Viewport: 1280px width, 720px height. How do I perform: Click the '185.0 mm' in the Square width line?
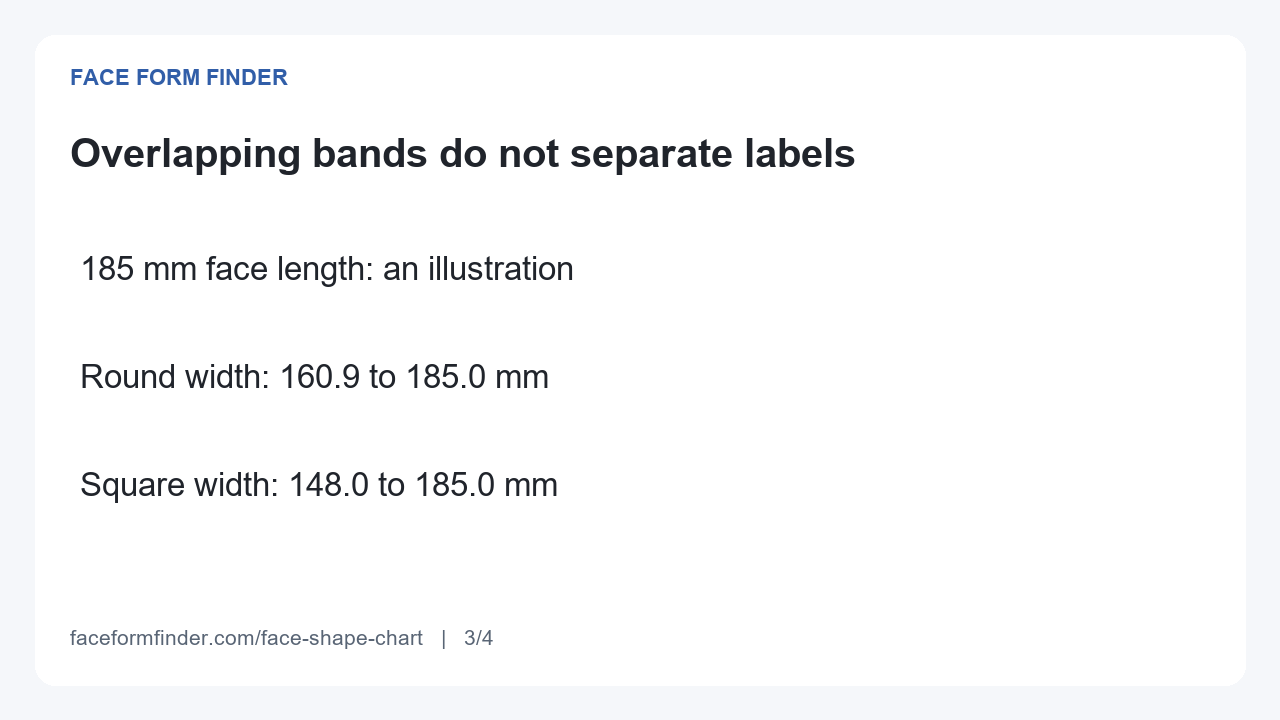pyautogui.click(x=486, y=485)
